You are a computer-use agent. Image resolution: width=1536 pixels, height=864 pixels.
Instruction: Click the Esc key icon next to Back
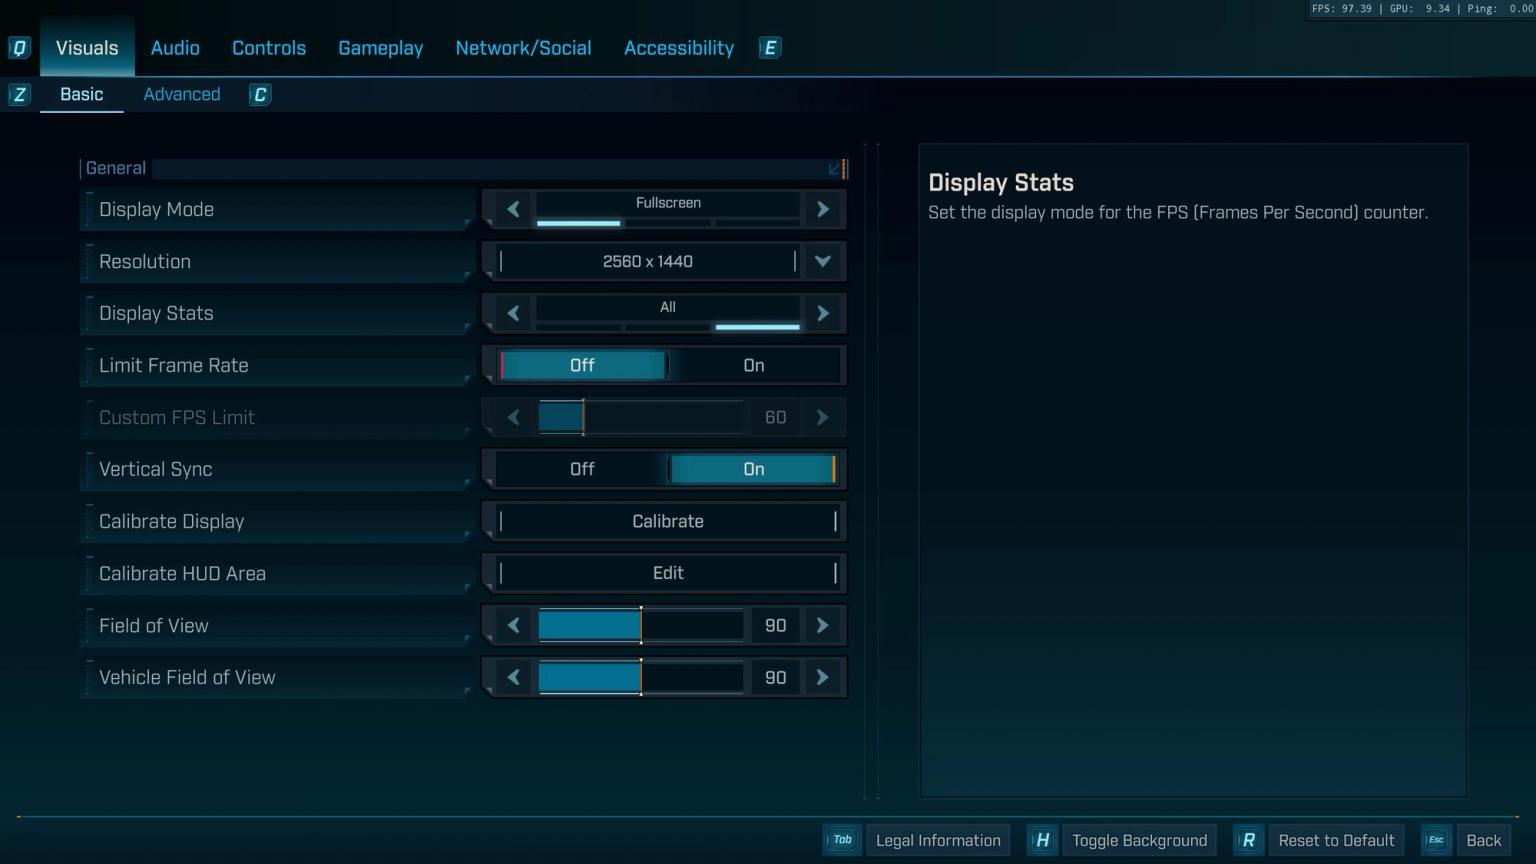tap(1435, 840)
